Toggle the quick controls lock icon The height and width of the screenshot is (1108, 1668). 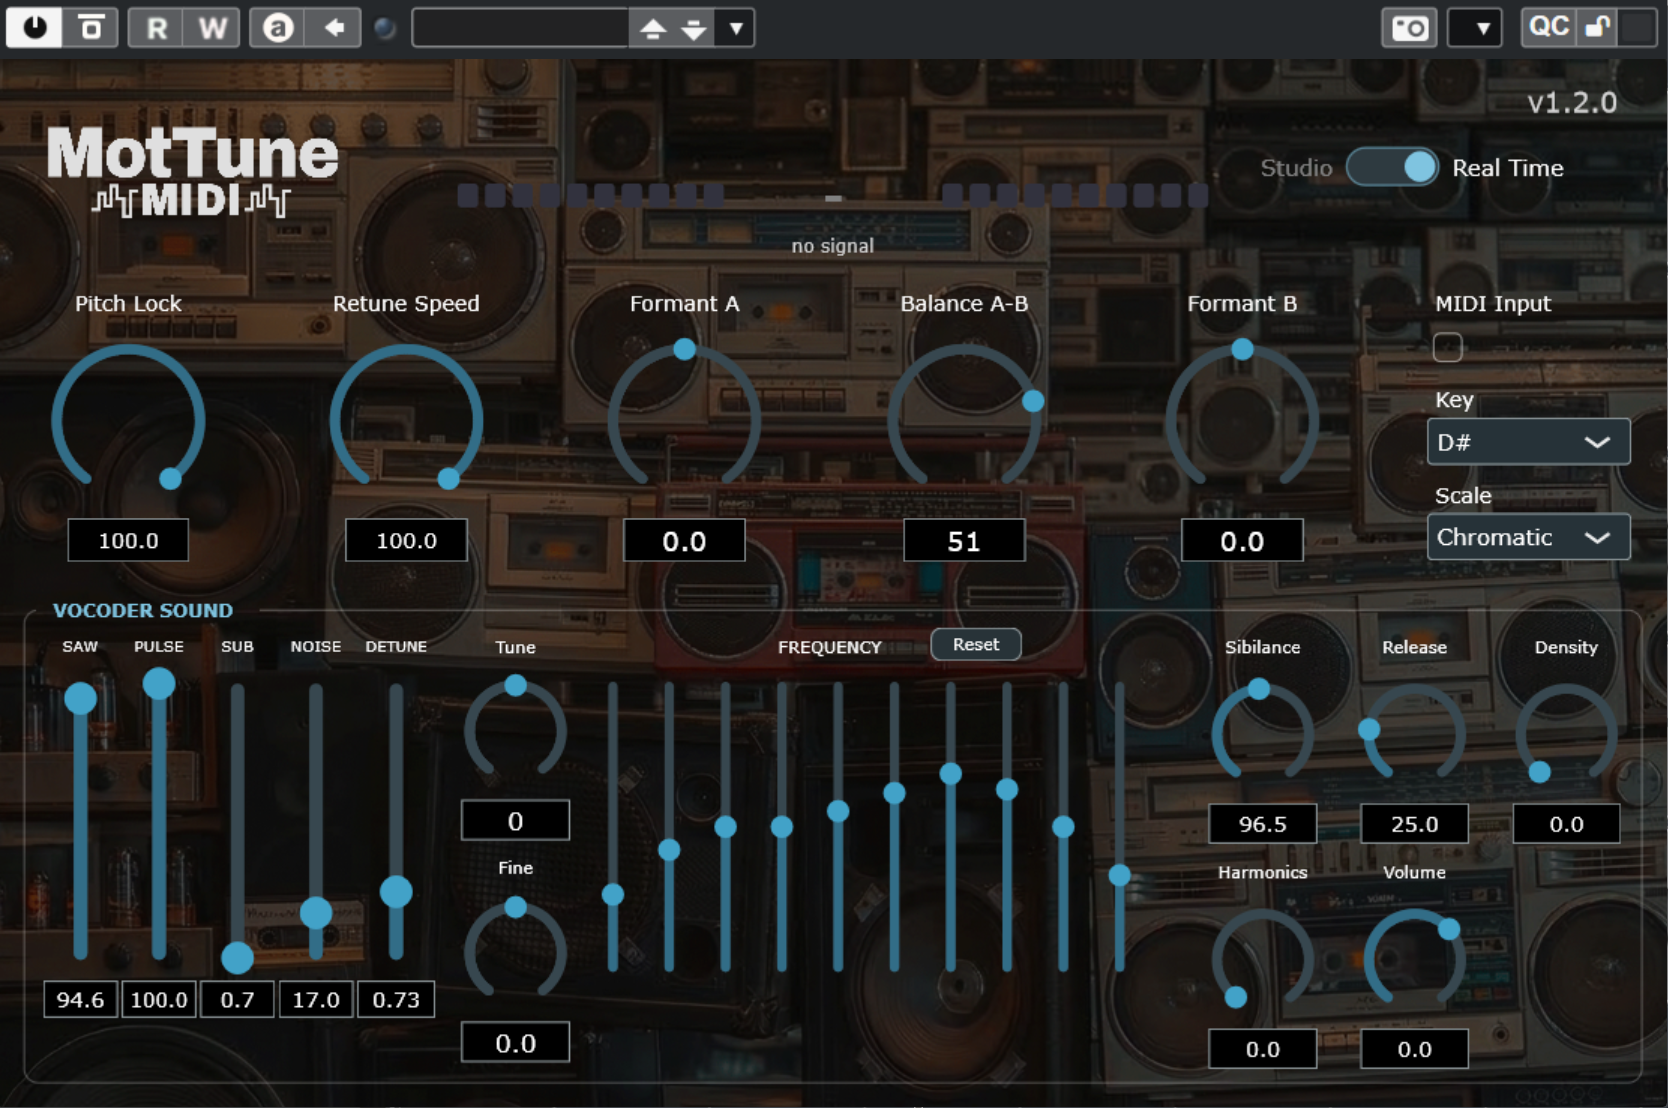pyautogui.click(x=1598, y=26)
